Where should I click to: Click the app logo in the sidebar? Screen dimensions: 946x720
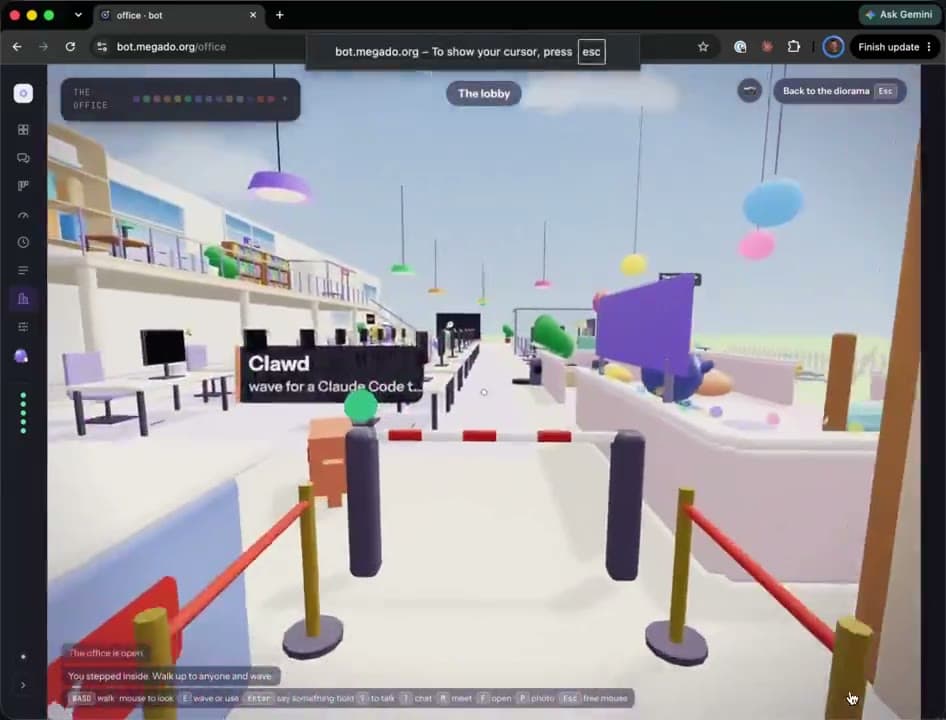pyautogui.click(x=23, y=93)
